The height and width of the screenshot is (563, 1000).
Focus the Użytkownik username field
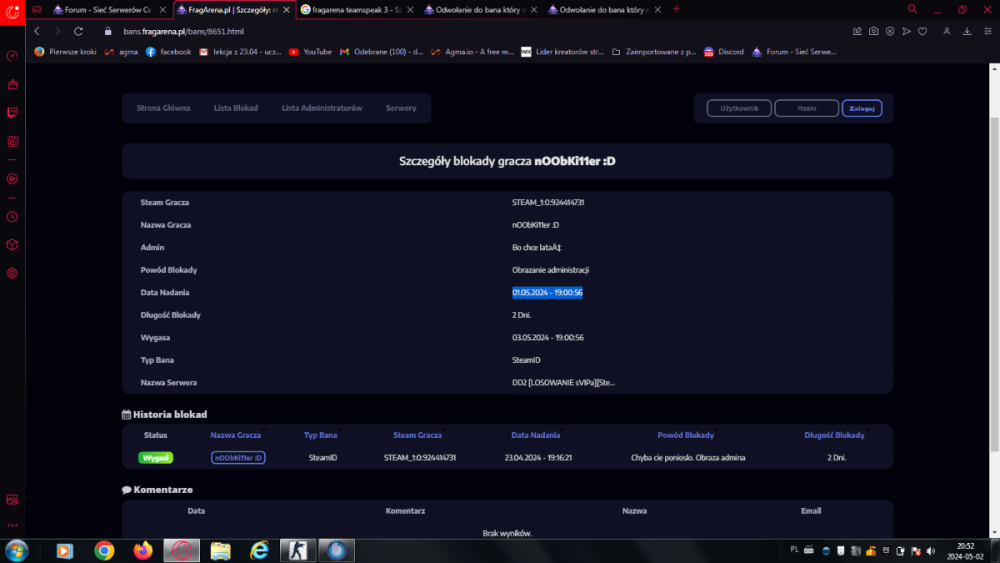click(739, 108)
